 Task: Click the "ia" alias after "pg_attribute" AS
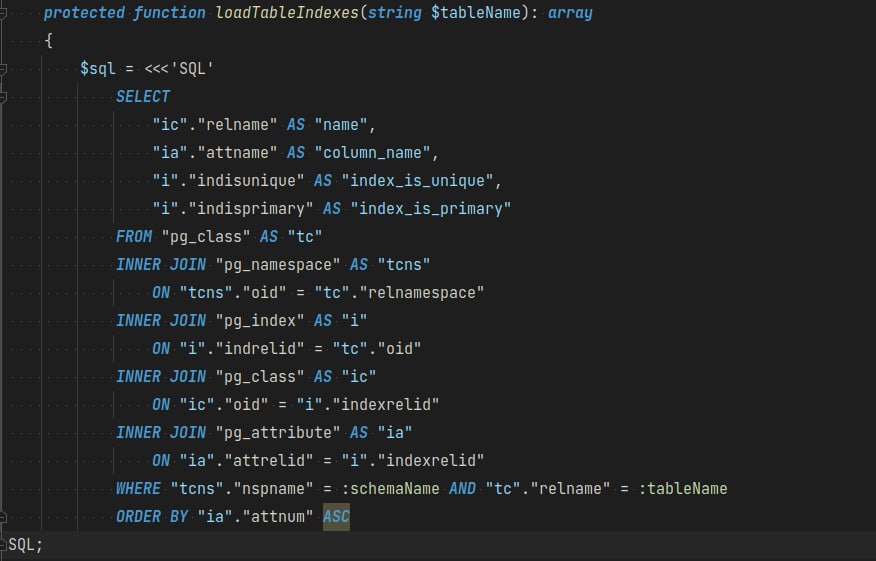pos(395,432)
